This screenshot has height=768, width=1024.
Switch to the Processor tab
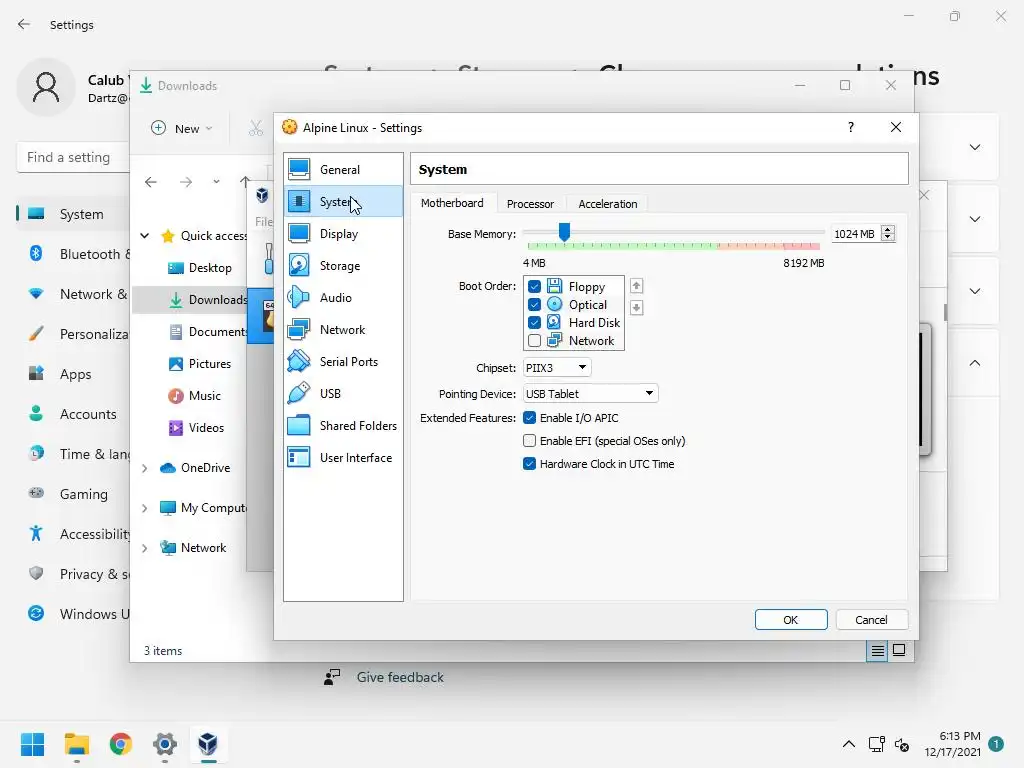[x=530, y=204]
